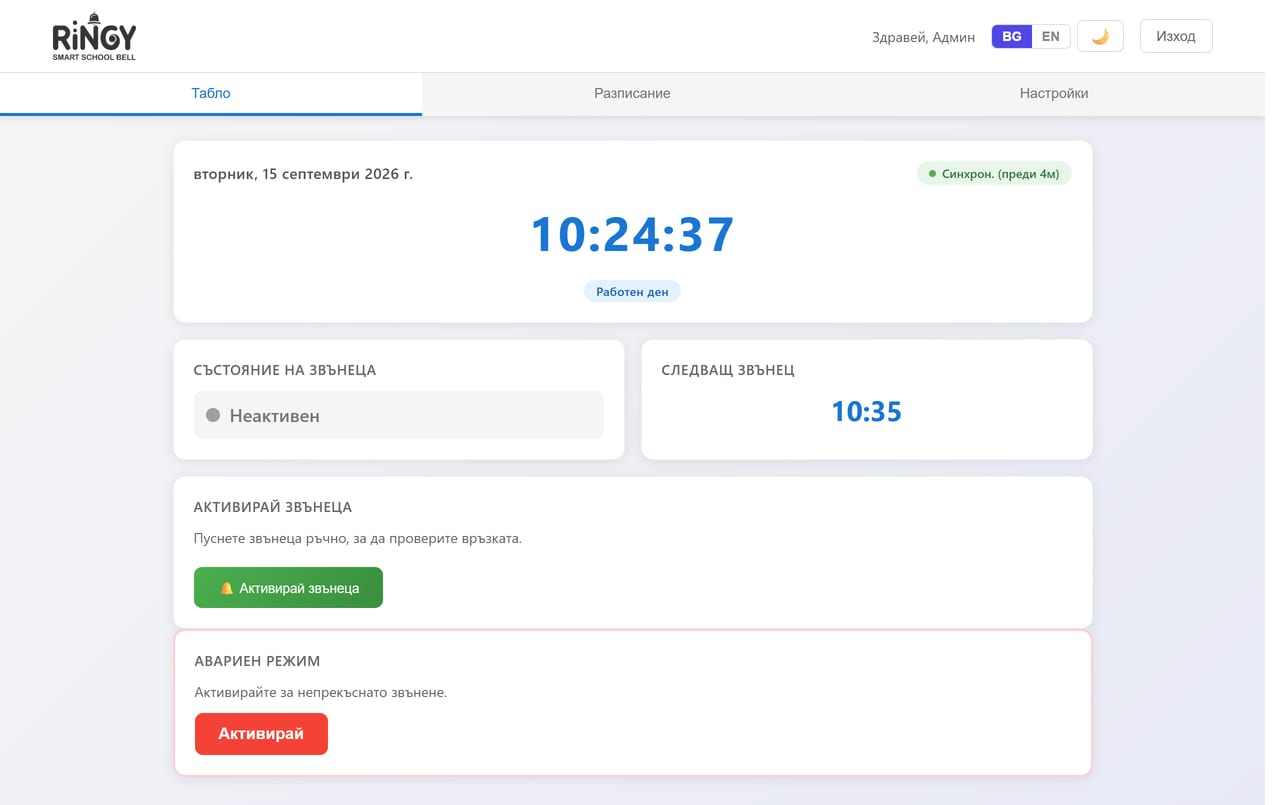Switch language to BG
The height and width of the screenshot is (805, 1280).
[1012, 36]
